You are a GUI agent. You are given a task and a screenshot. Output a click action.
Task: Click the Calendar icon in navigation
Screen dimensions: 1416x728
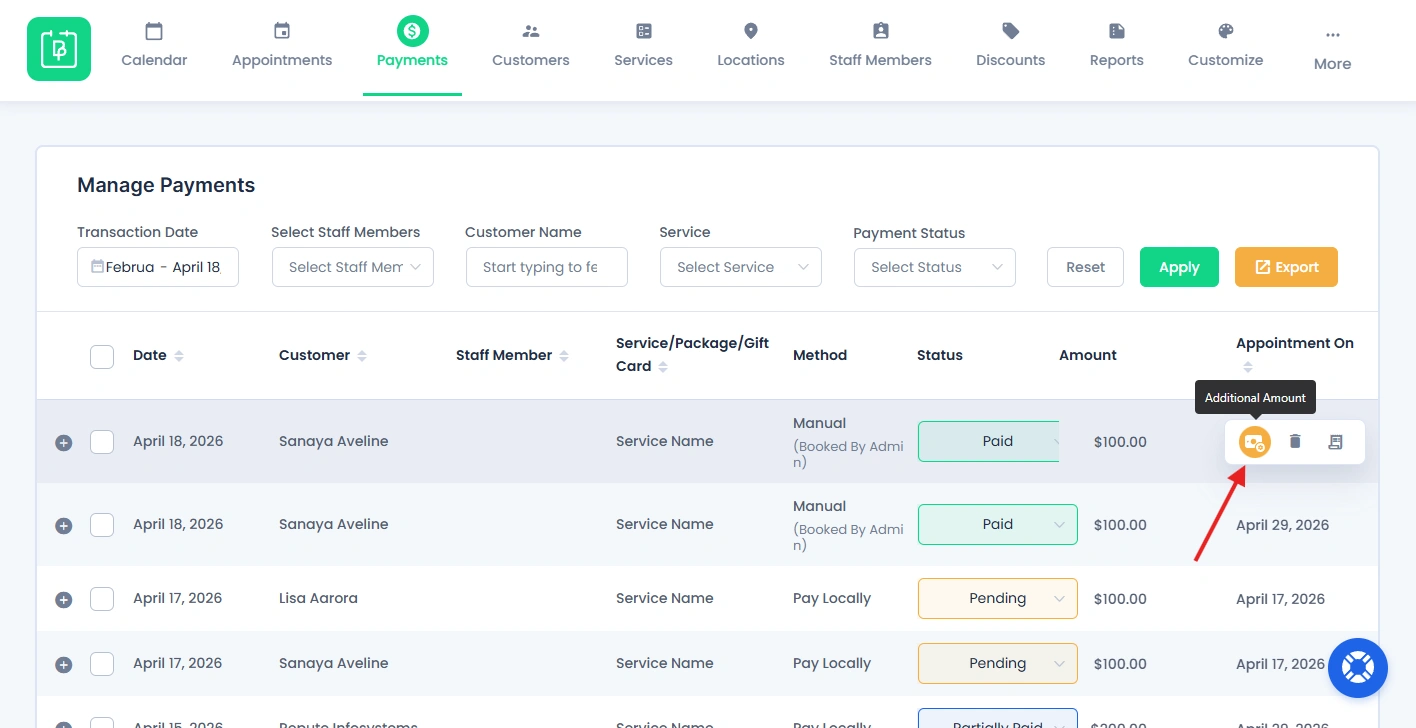click(x=154, y=31)
